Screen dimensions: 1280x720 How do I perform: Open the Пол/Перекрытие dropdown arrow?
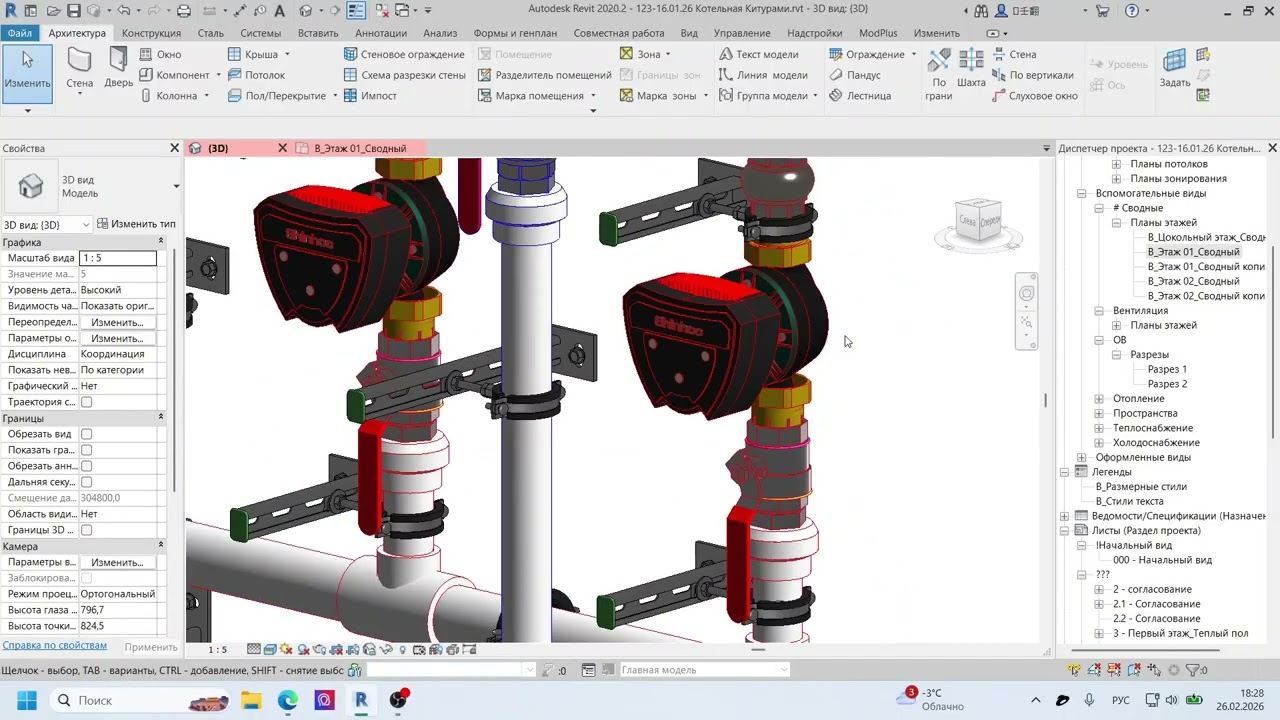334,96
